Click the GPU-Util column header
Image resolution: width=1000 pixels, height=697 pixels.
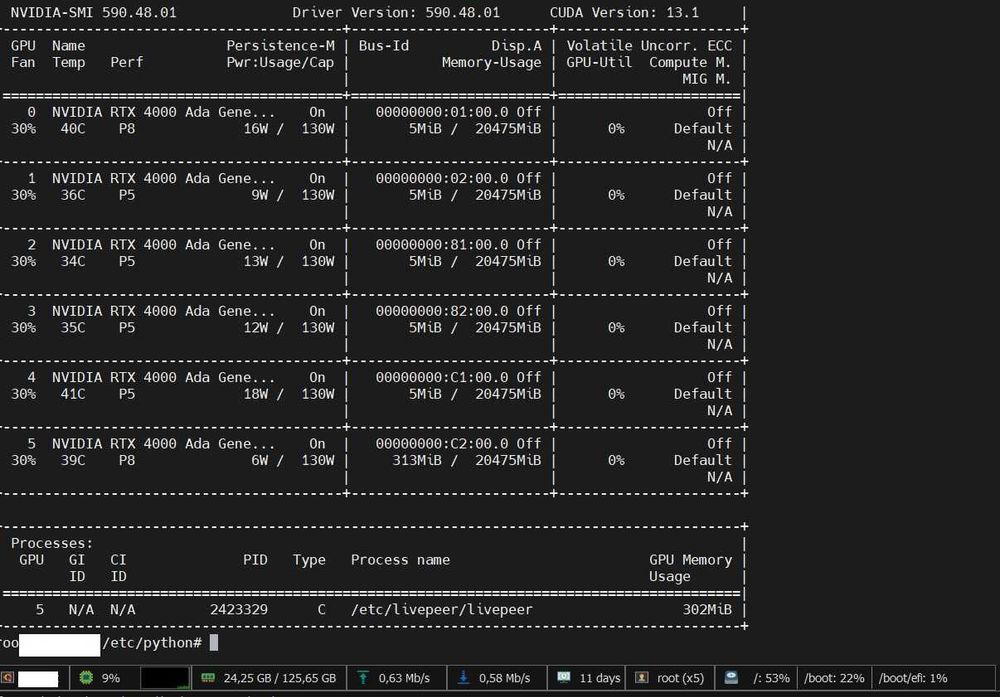[599, 62]
